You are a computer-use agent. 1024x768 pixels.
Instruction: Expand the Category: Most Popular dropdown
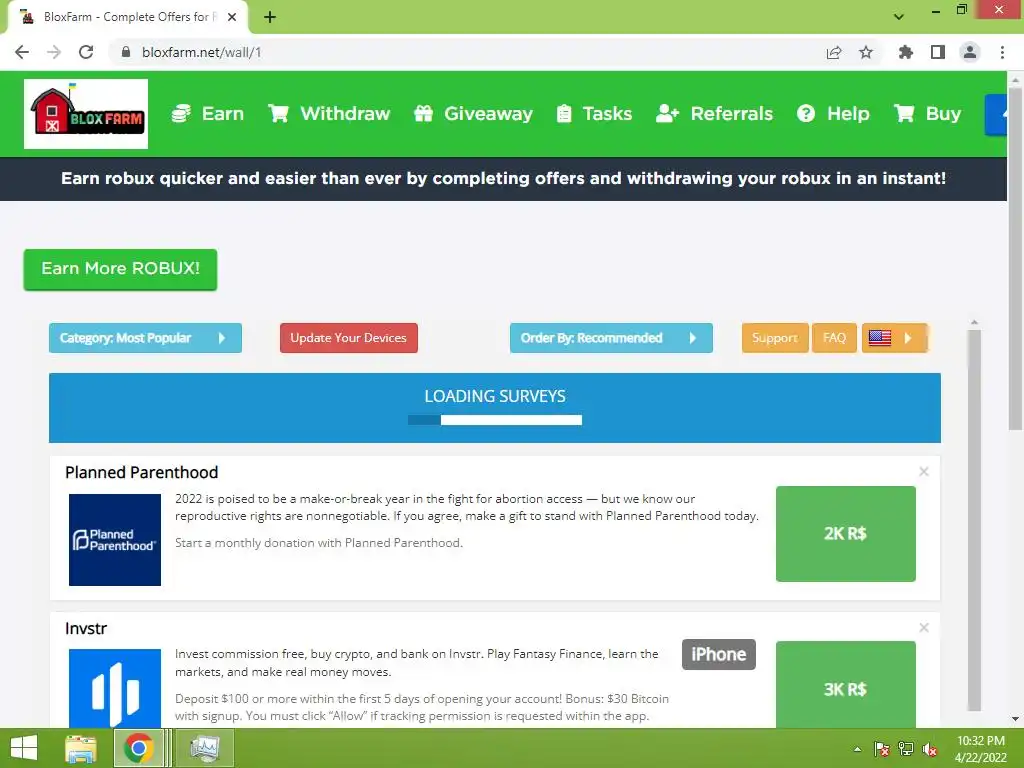click(145, 338)
